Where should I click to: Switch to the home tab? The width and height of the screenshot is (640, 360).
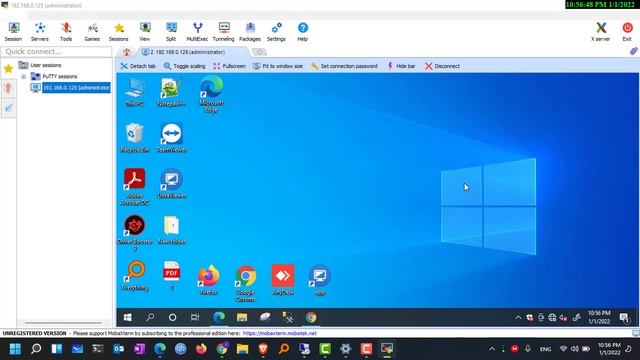[x=127, y=52]
